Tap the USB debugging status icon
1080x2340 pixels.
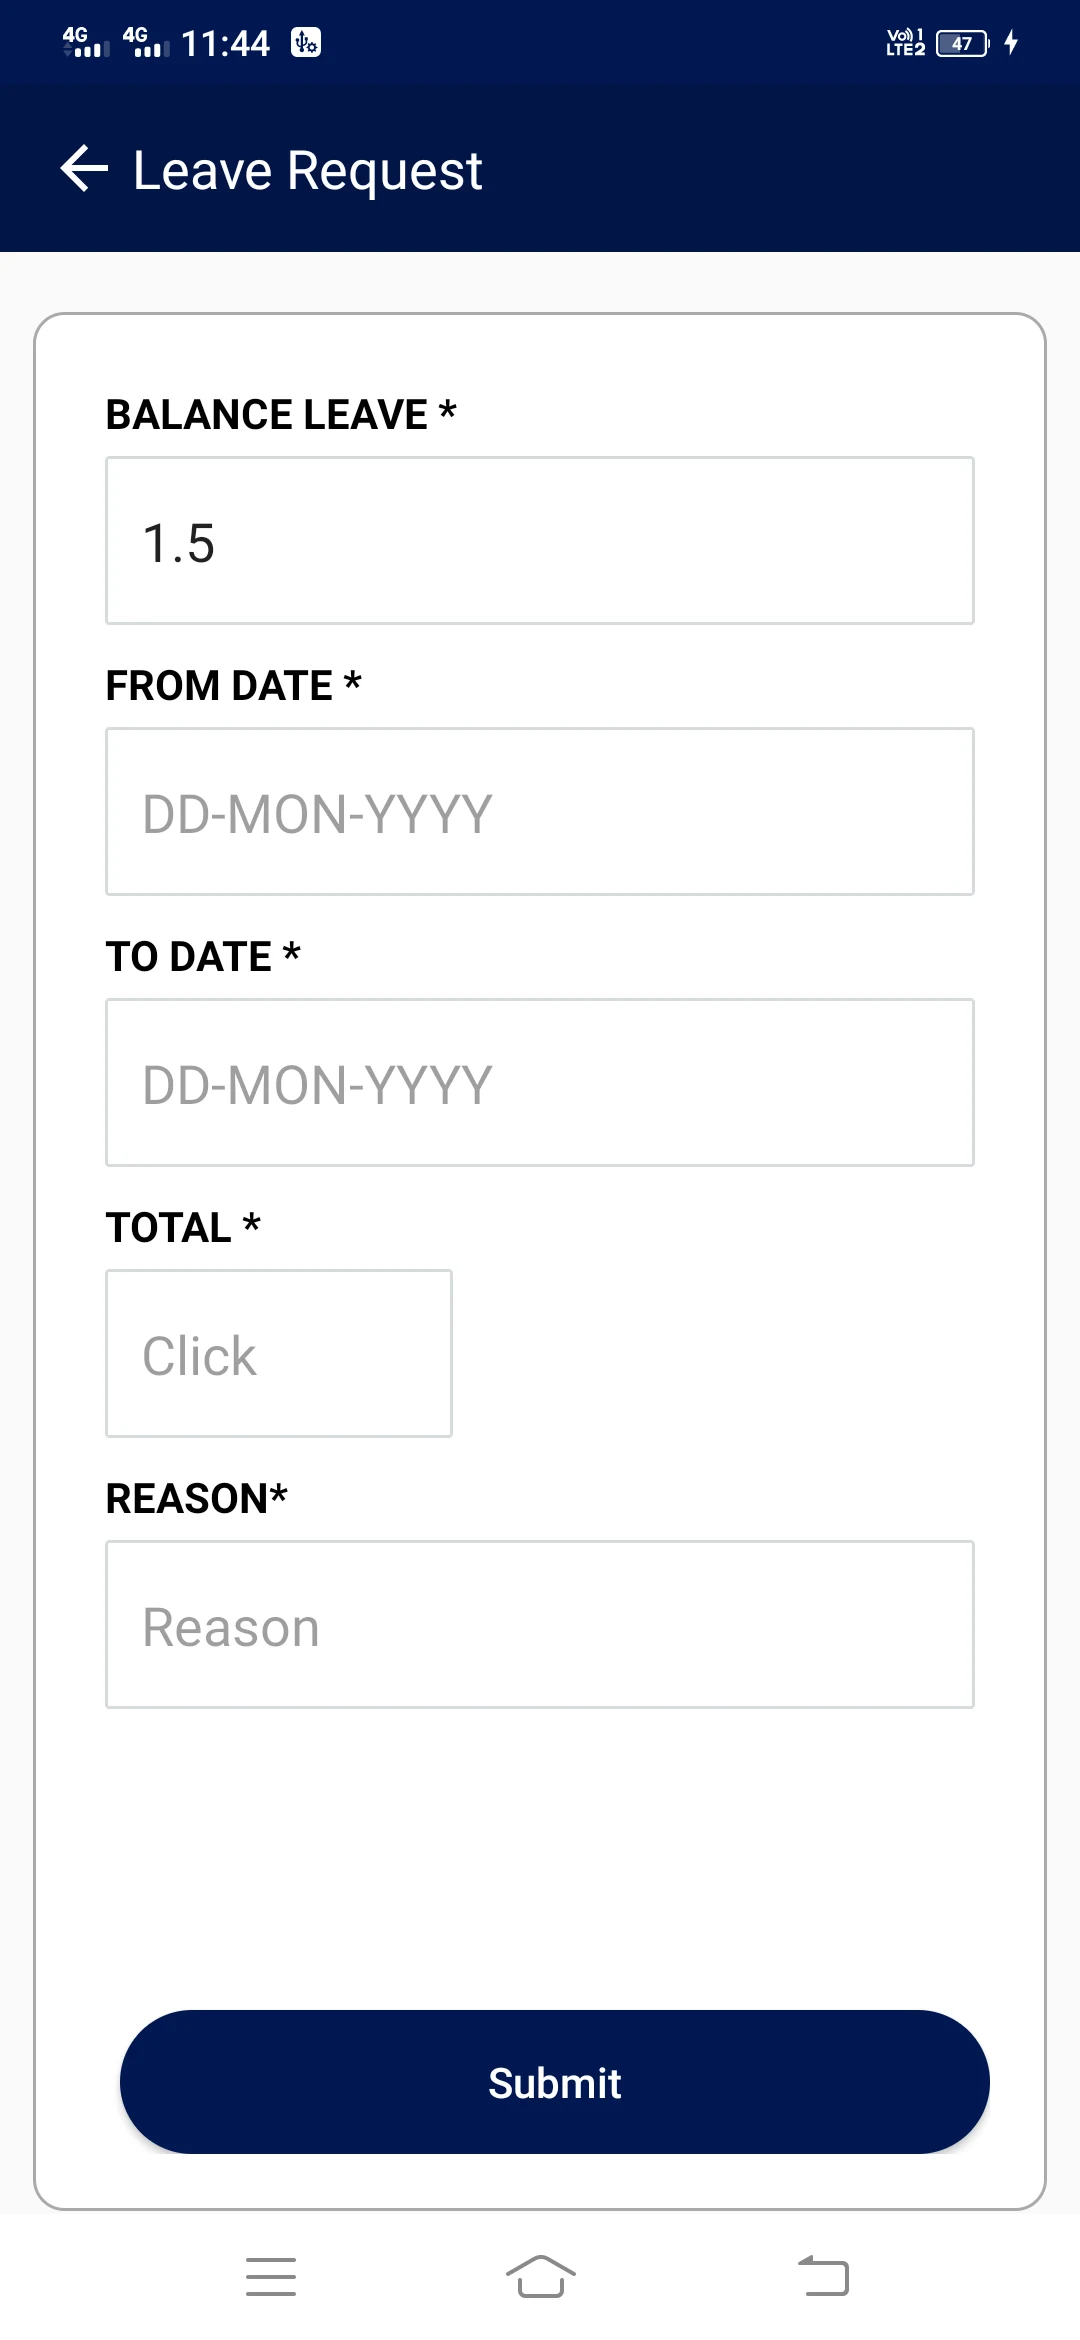tap(306, 43)
